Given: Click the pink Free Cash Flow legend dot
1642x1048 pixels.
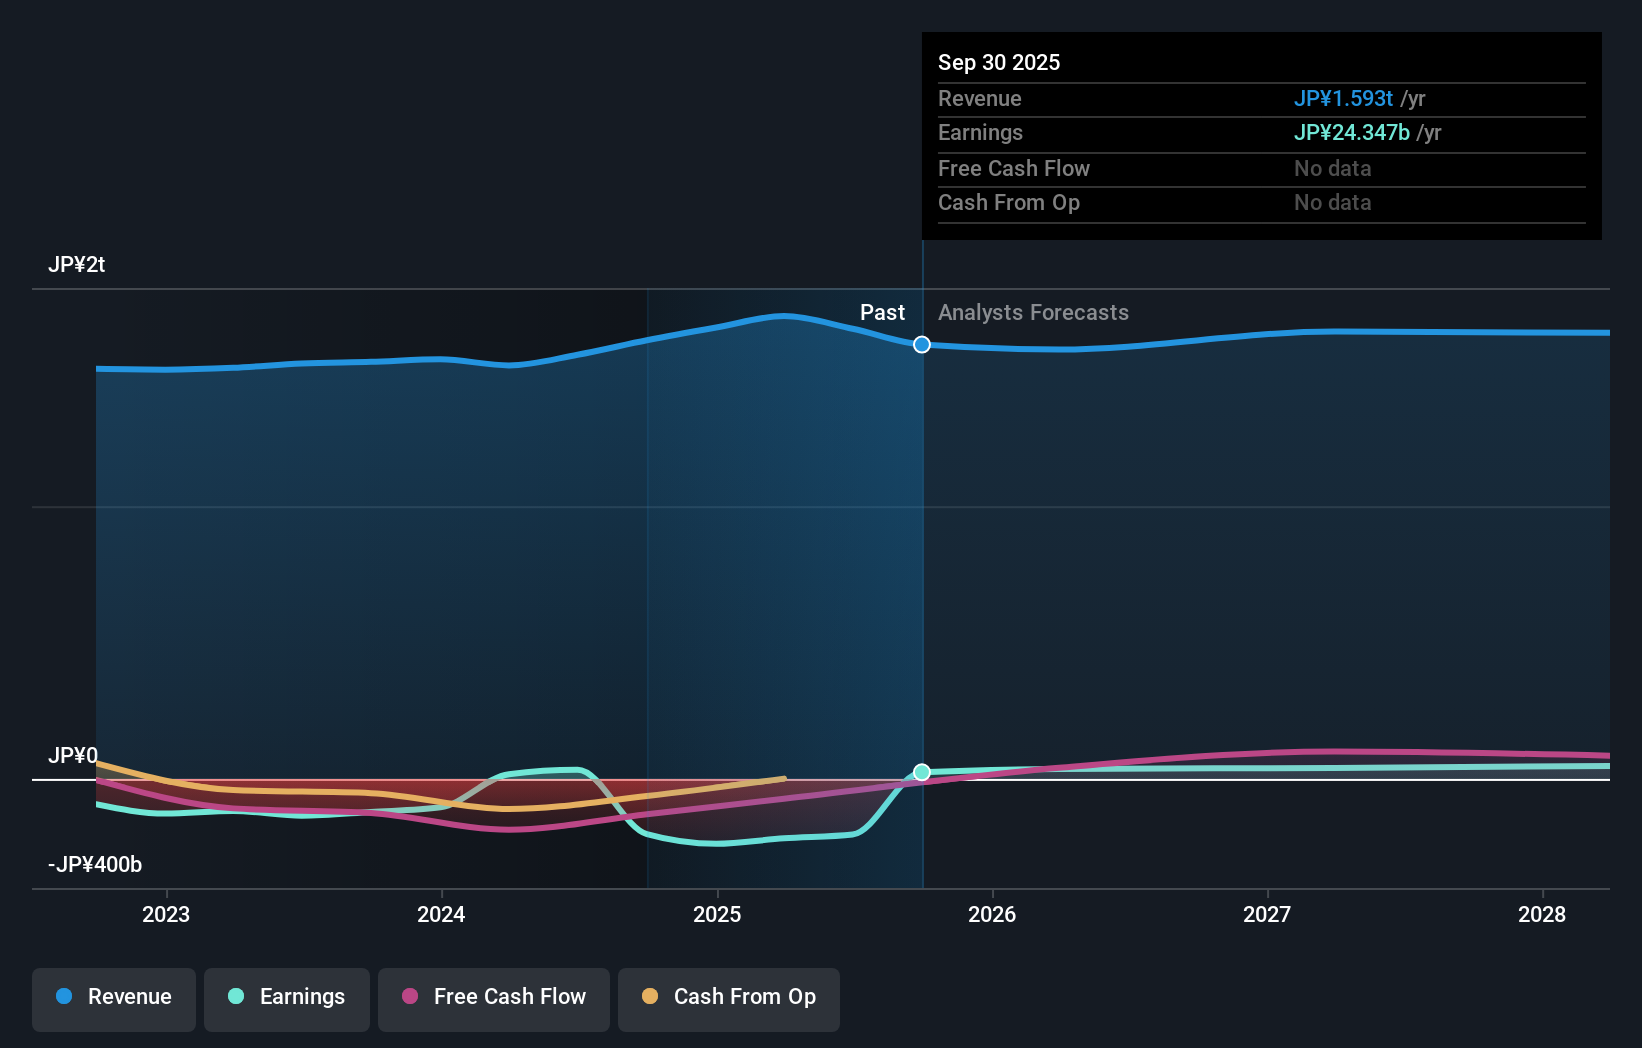Looking at the screenshot, I should coord(410,998).
